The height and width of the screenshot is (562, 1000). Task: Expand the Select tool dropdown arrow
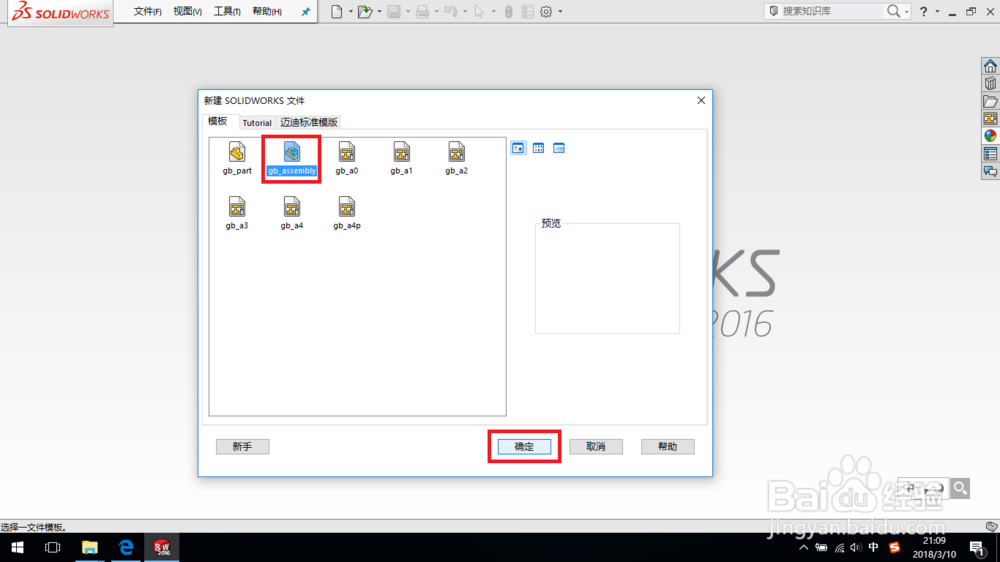494,11
